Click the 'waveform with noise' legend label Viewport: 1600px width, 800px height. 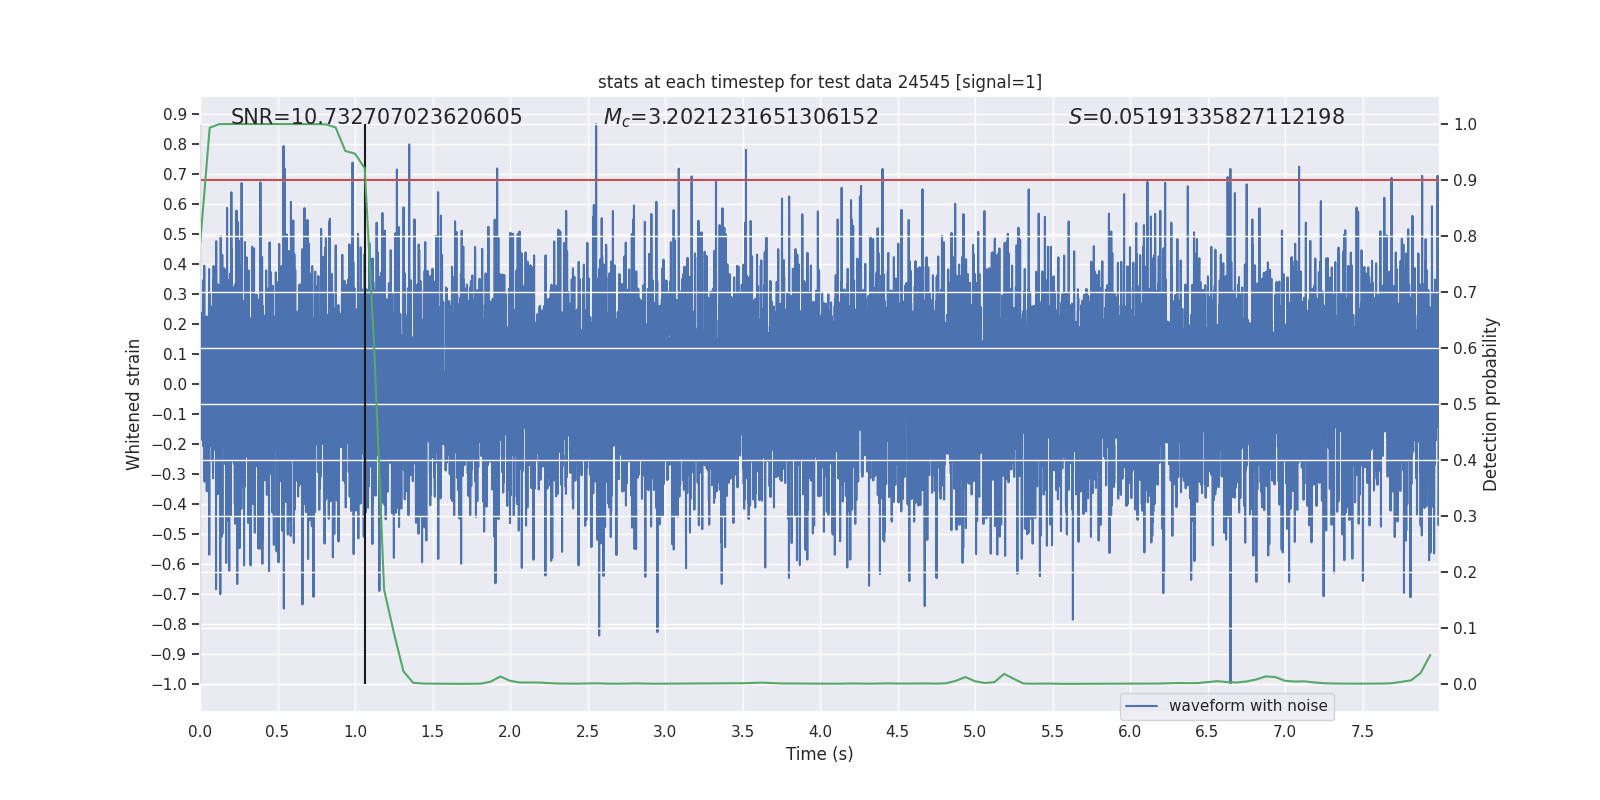[1248, 706]
